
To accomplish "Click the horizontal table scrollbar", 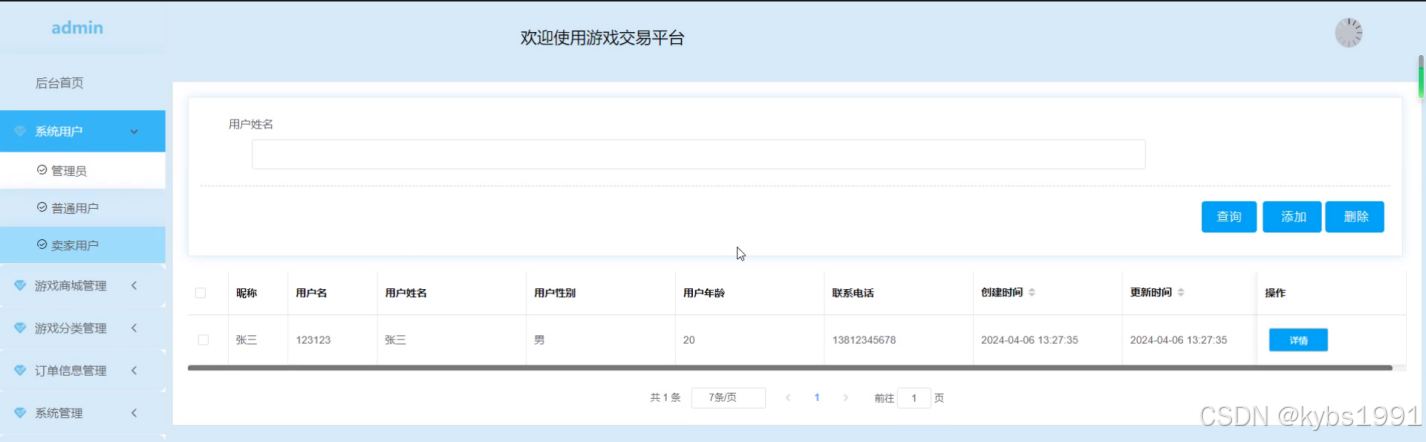I will click(x=789, y=368).
